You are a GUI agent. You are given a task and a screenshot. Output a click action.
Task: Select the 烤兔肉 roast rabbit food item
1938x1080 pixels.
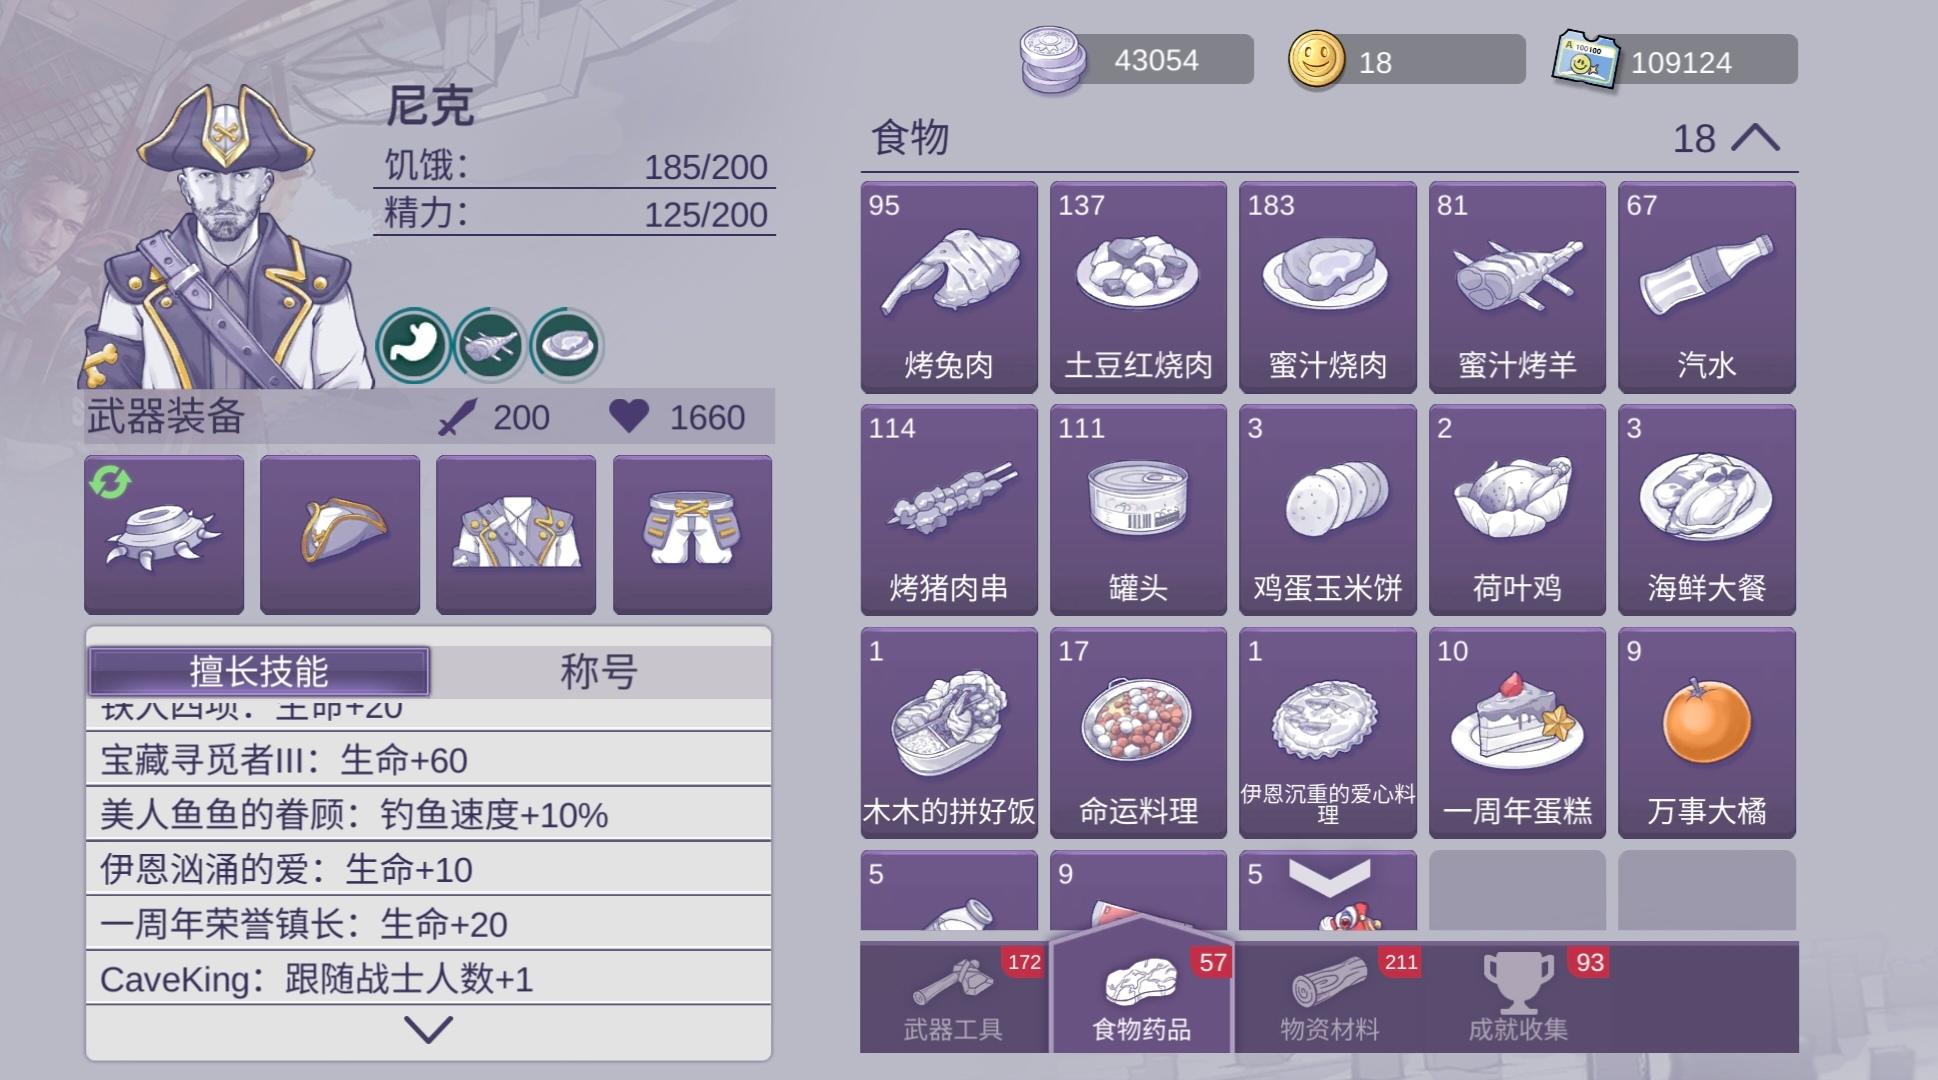tap(949, 287)
